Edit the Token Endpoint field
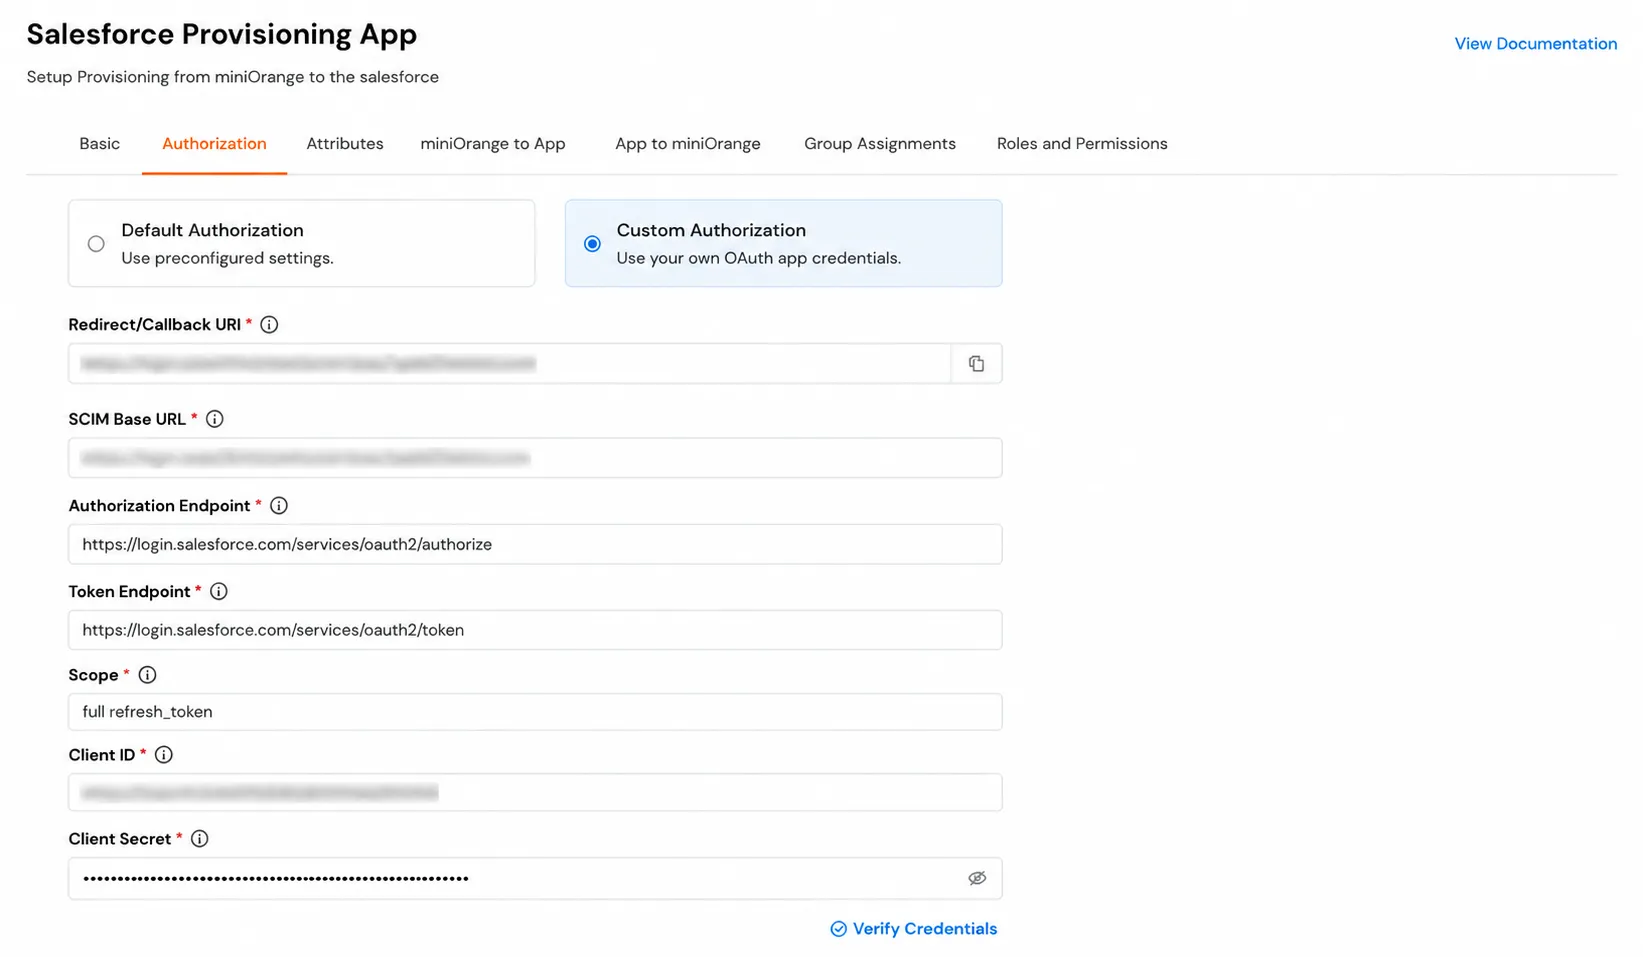Viewport: 1643px width, 957px height. click(535, 630)
